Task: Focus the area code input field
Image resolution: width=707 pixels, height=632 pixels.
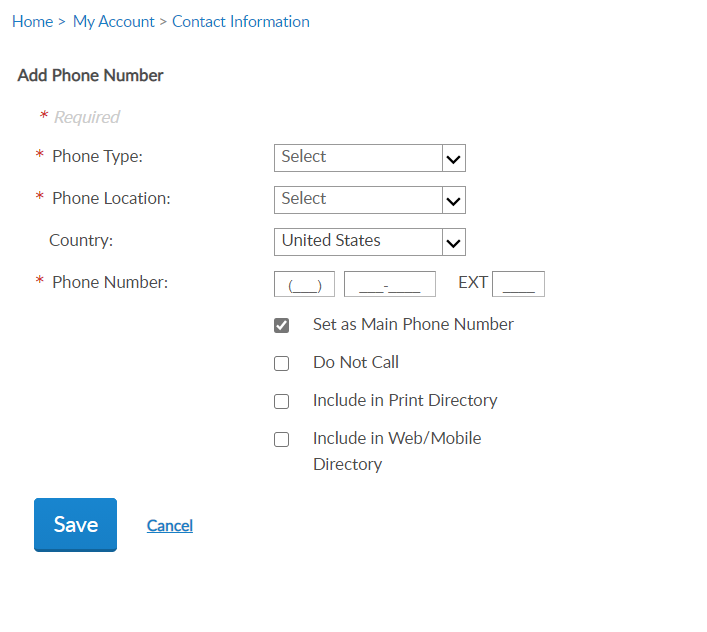Action: click(304, 284)
